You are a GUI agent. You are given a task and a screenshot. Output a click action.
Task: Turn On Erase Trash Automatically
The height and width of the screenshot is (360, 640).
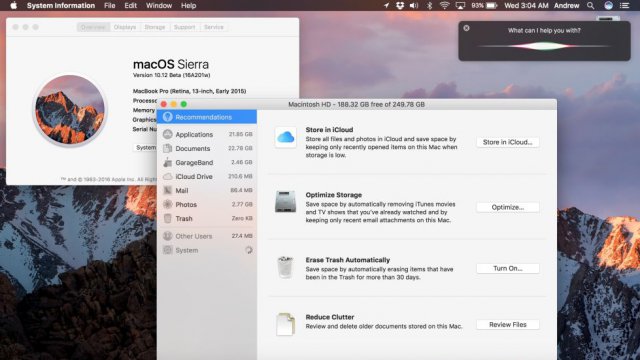point(508,268)
